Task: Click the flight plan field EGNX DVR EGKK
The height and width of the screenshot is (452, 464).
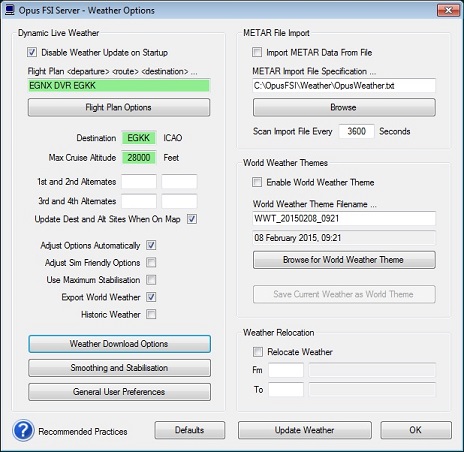Action: click(119, 86)
